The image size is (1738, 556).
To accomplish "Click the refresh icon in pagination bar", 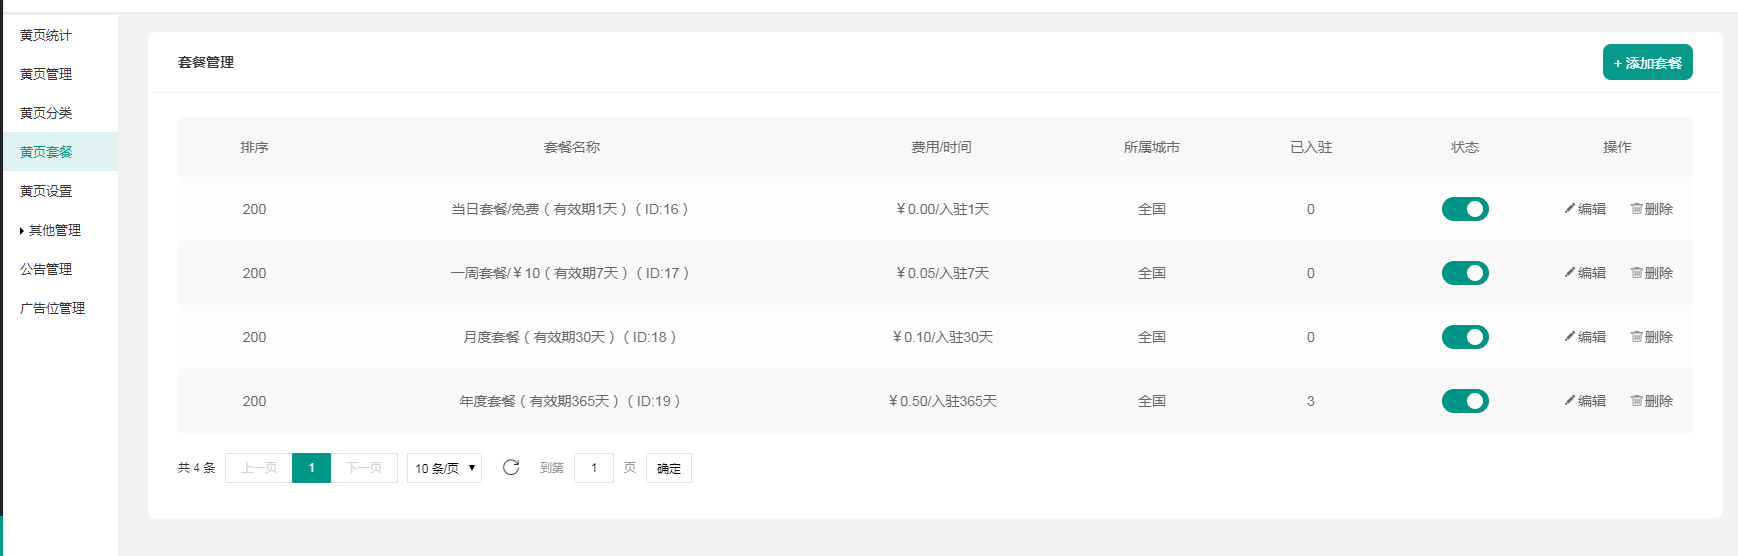I will pyautogui.click(x=511, y=467).
